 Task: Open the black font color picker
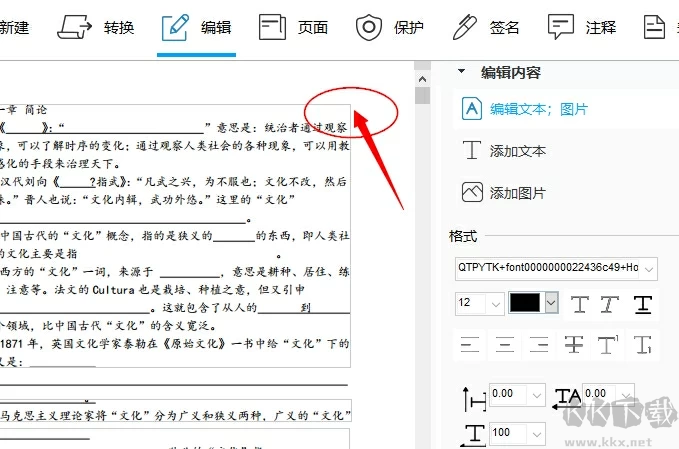551,303
